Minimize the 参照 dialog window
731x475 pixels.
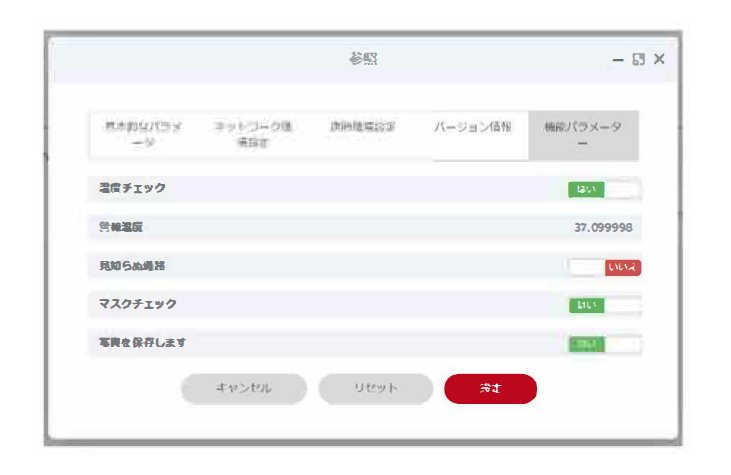tap(618, 60)
